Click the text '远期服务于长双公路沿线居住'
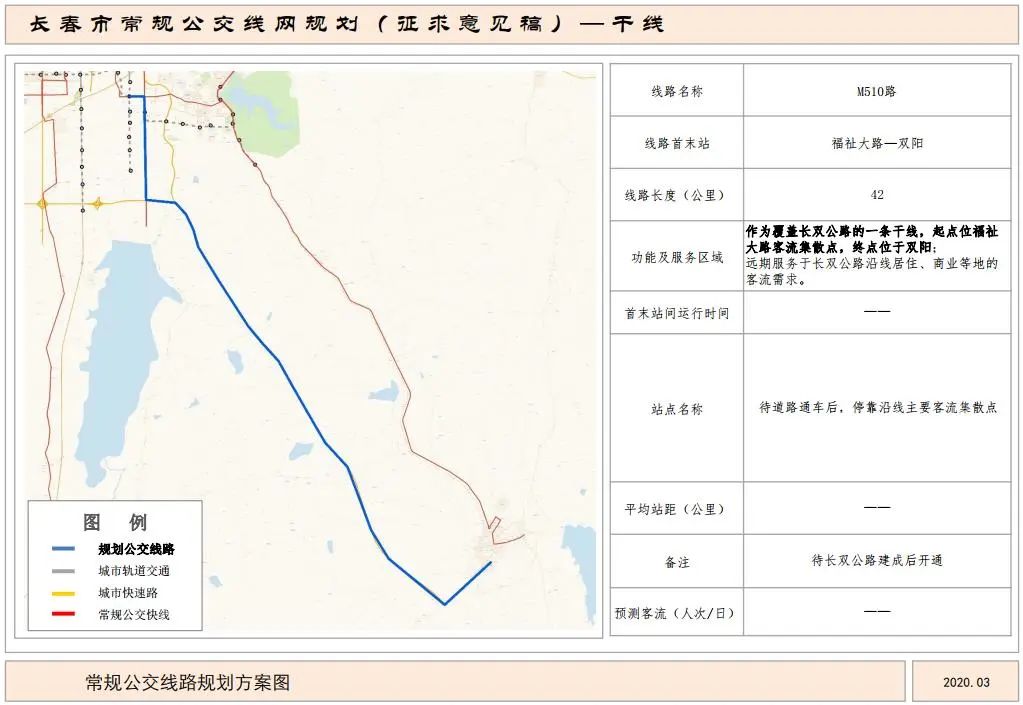This screenshot has height=705, width=1023. (832, 263)
